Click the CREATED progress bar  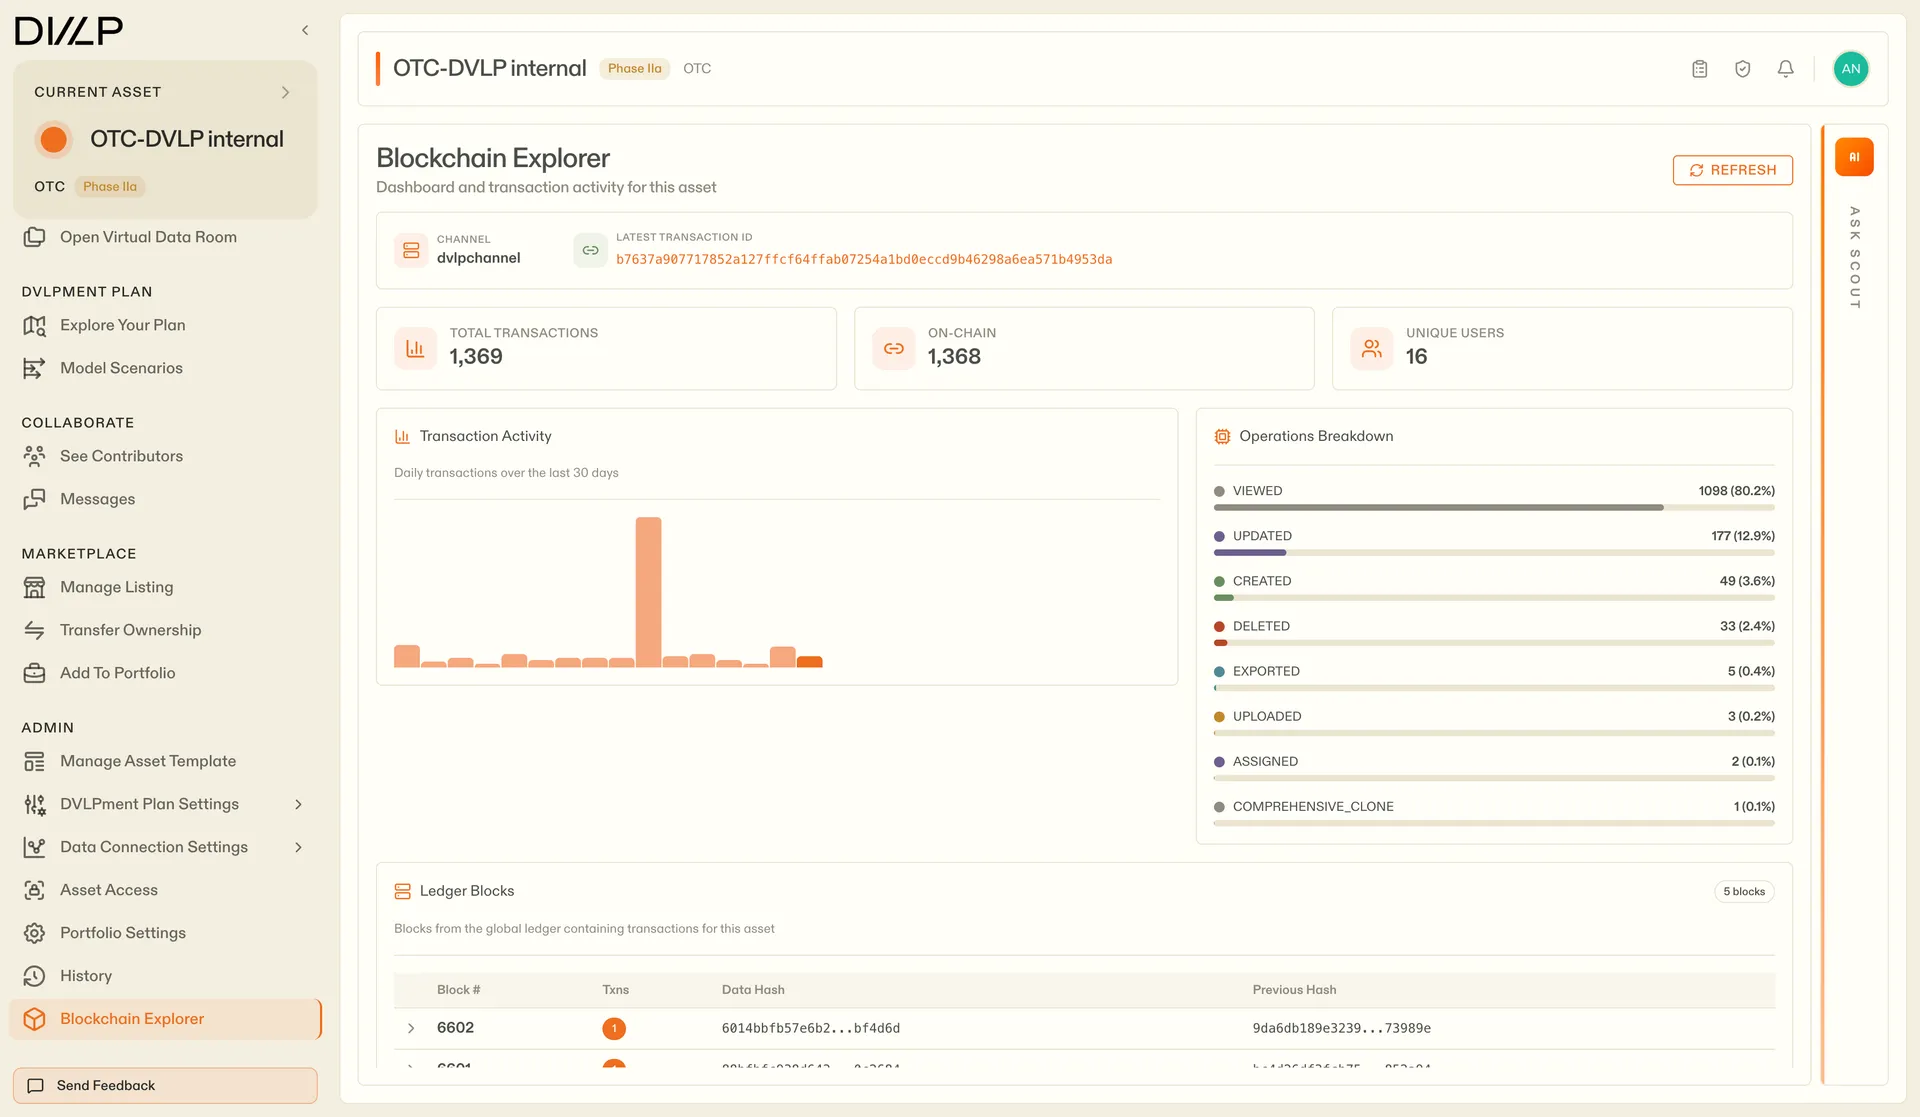tap(1494, 598)
